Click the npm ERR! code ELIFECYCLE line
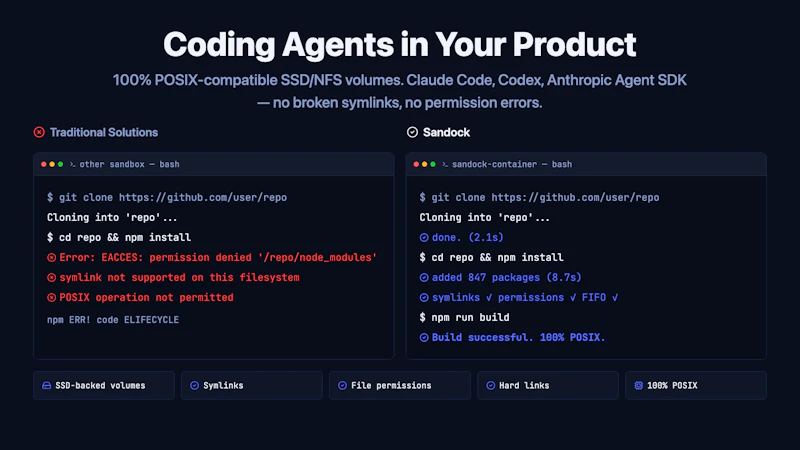The height and width of the screenshot is (450, 800). 113,320
